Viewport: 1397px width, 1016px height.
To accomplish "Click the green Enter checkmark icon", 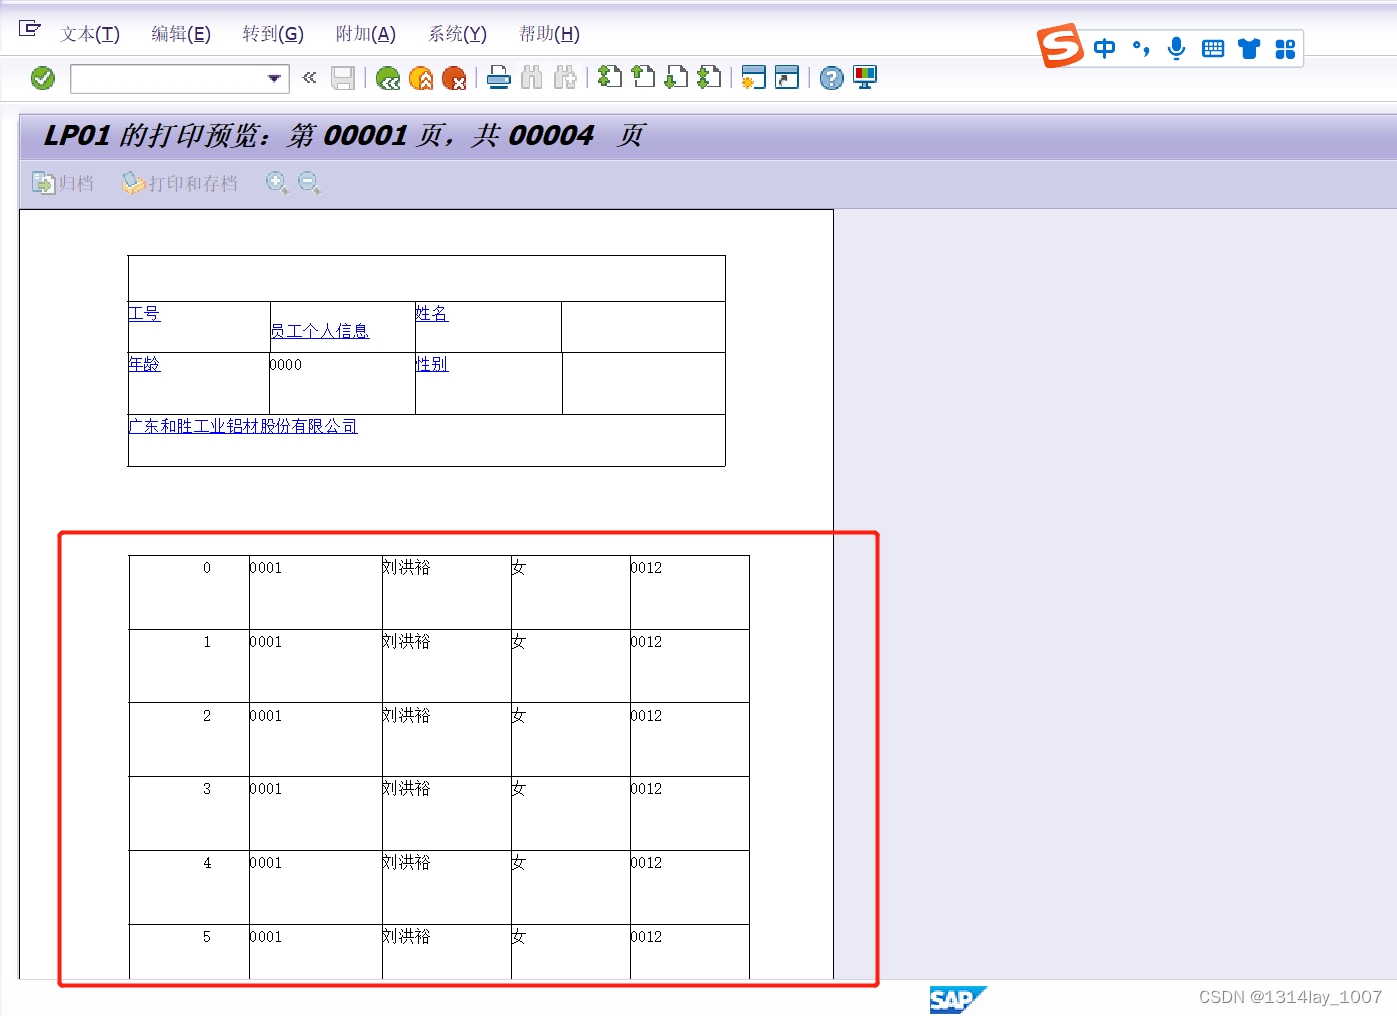I will (43, 78).
